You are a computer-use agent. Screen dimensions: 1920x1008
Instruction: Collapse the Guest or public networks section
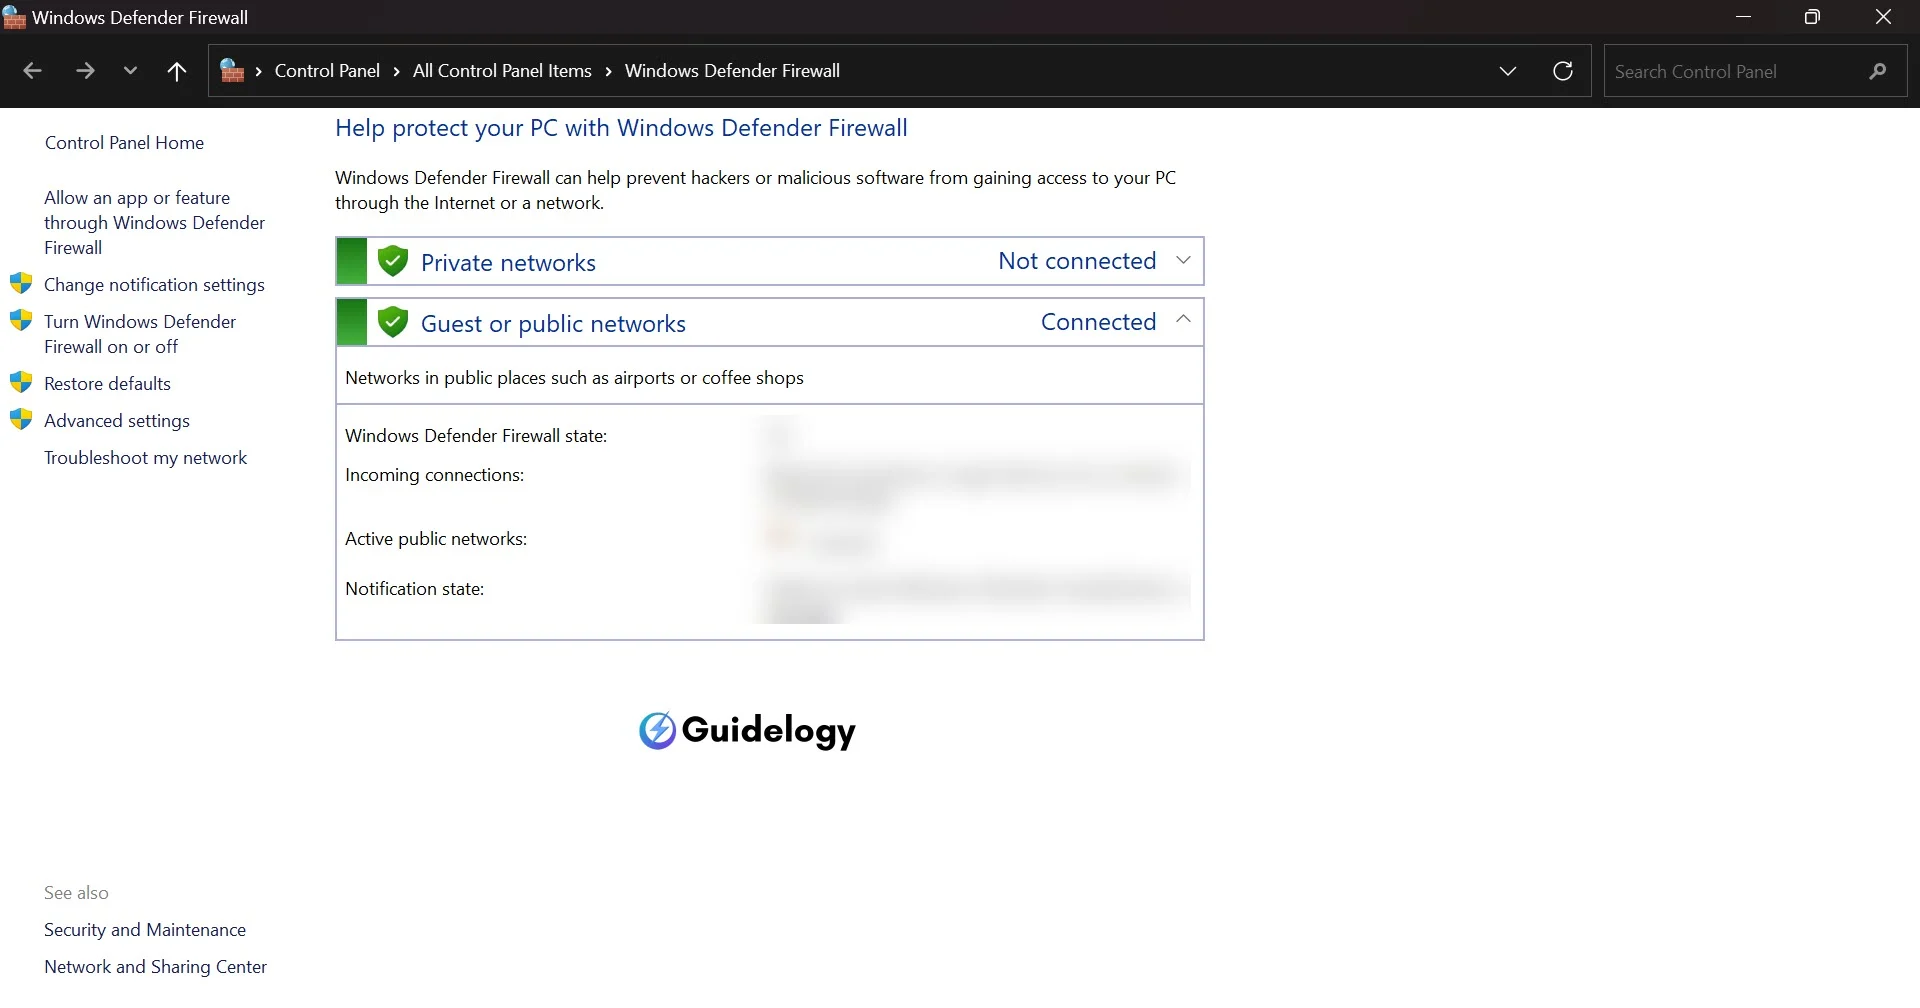[1183, 319]
